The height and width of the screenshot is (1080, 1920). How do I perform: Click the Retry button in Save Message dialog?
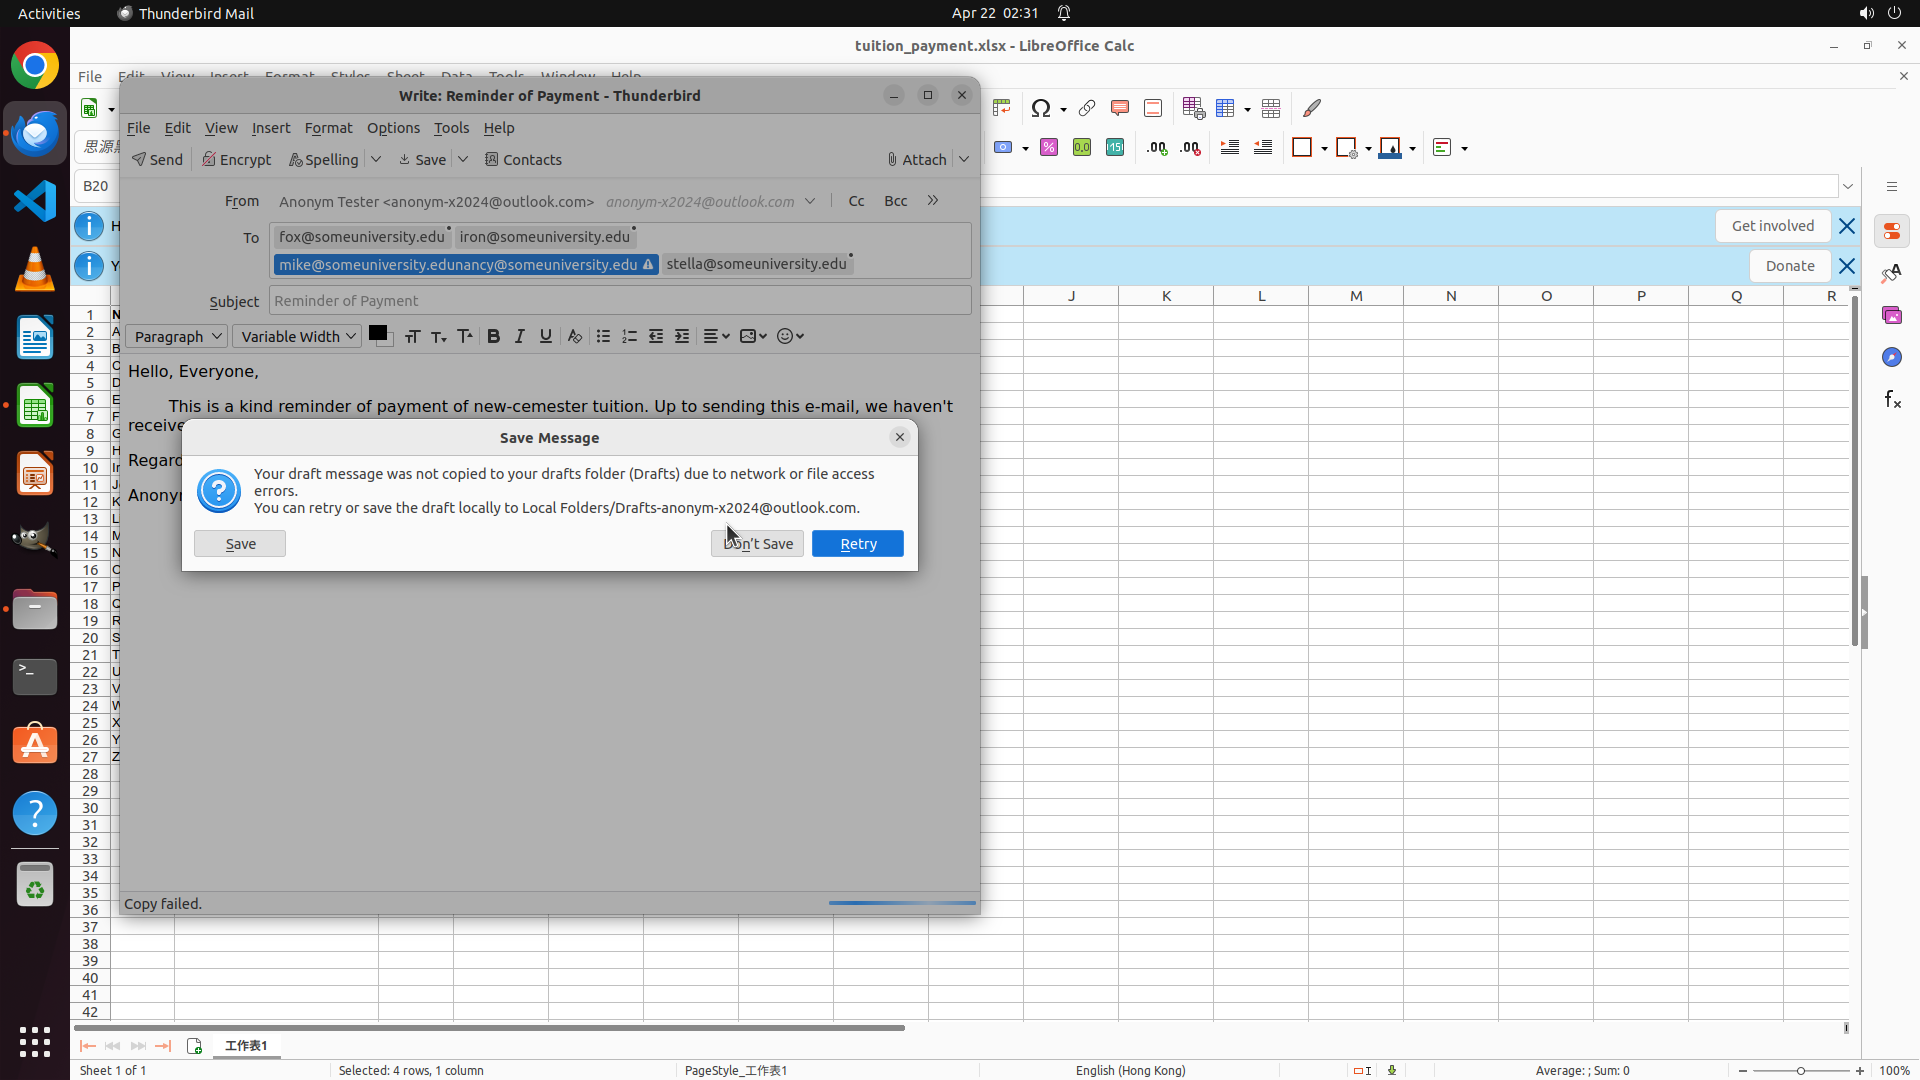tap(857, 543)
